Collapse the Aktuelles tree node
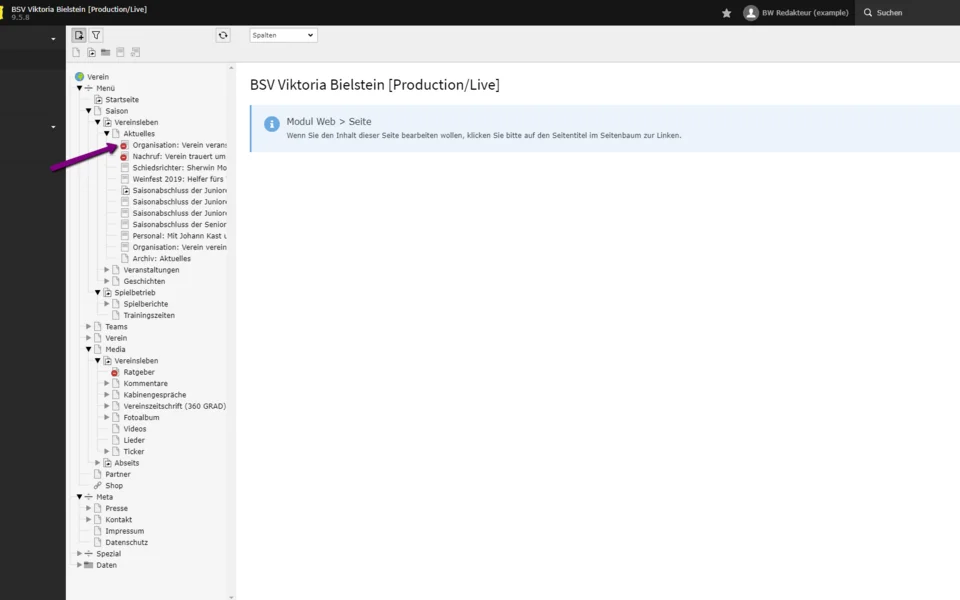 pyautogui.click(x=107, y=134)
